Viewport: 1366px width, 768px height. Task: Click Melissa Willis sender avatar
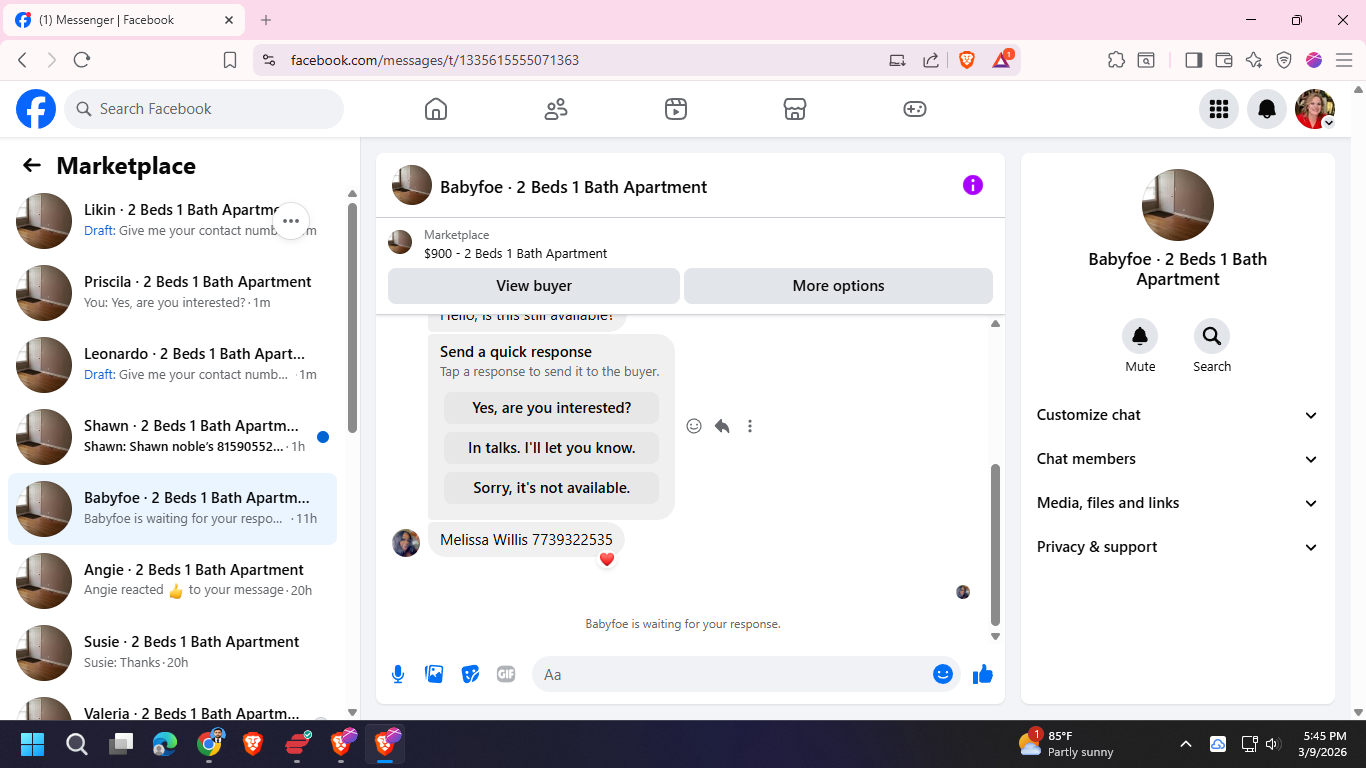[x=406, y=543]
